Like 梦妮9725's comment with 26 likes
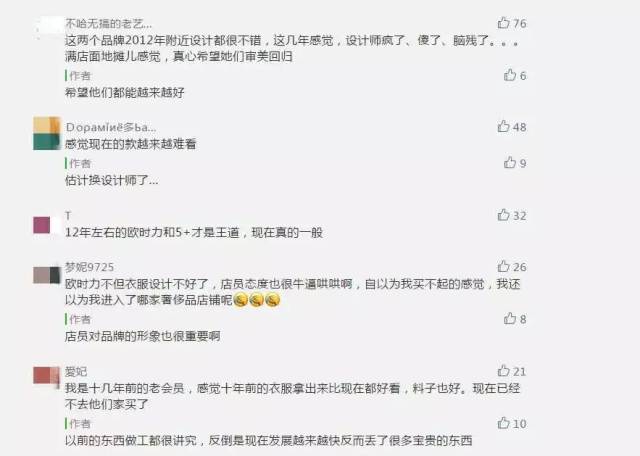 (x=504, y=266)
